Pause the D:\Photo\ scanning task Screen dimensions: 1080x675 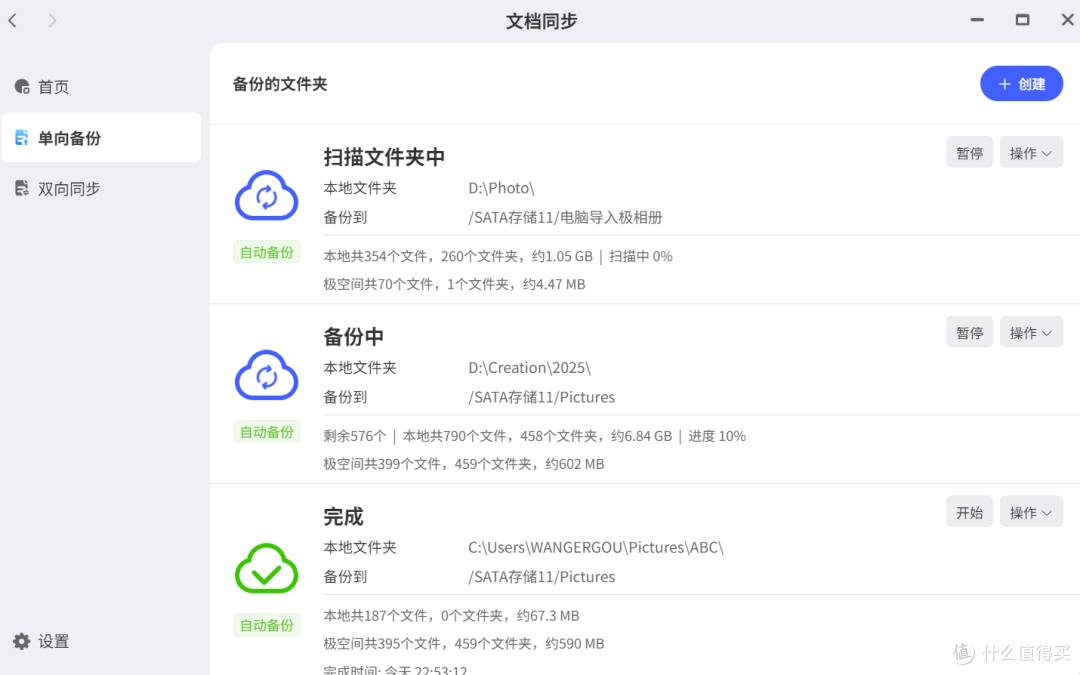tap(969, 152)
